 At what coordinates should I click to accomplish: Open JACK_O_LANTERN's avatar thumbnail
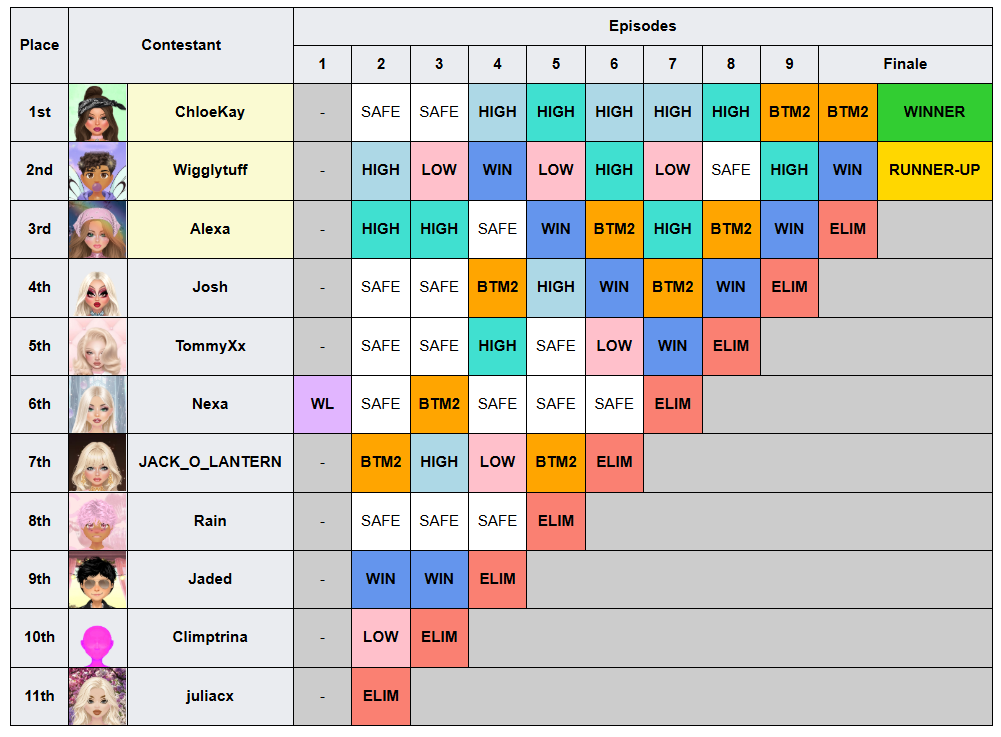click(x=98, y=463)
